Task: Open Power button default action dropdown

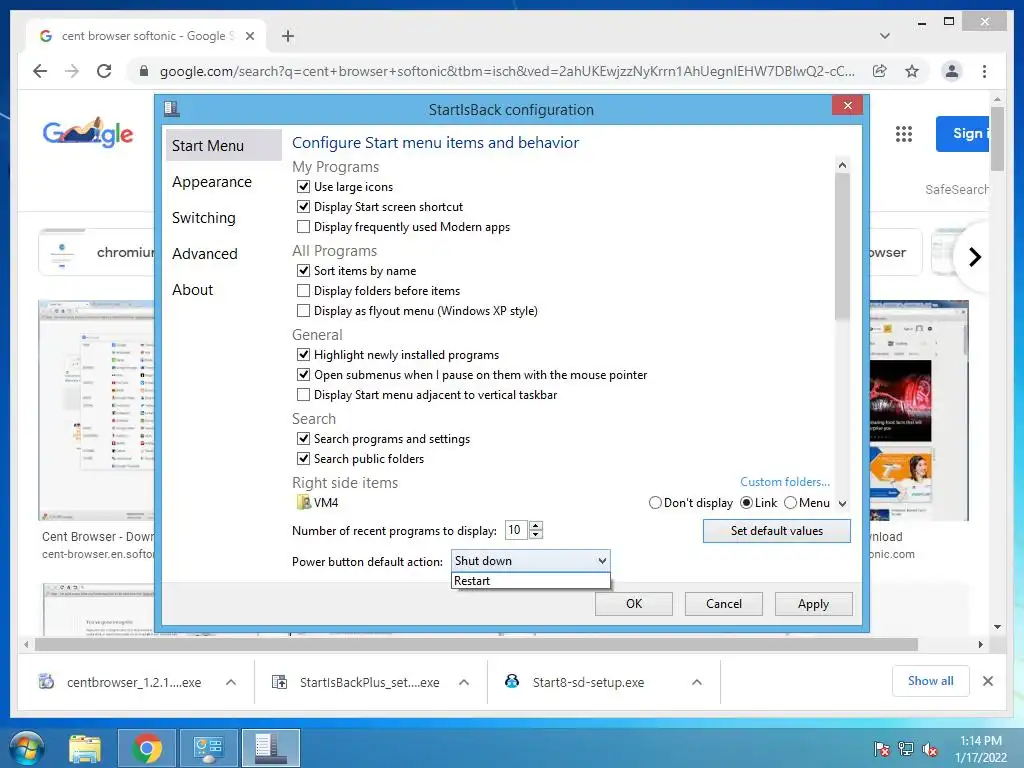Action: pos(530,561)
